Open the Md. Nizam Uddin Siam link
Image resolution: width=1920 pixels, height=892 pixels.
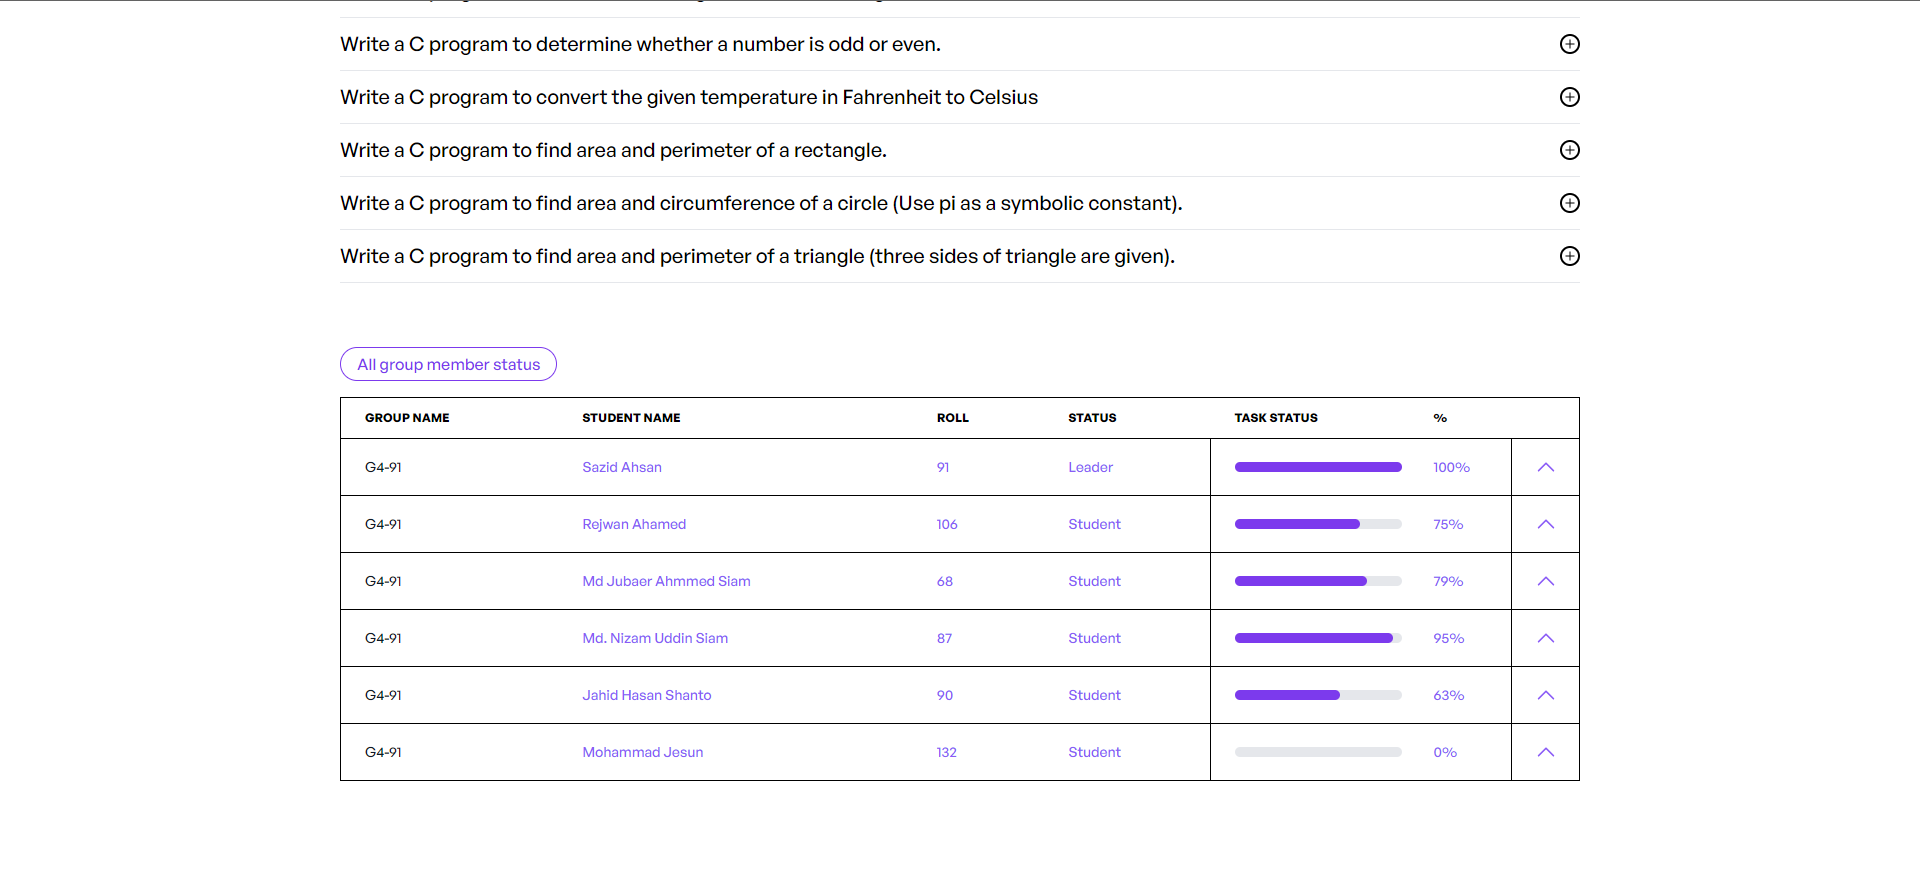655,638
